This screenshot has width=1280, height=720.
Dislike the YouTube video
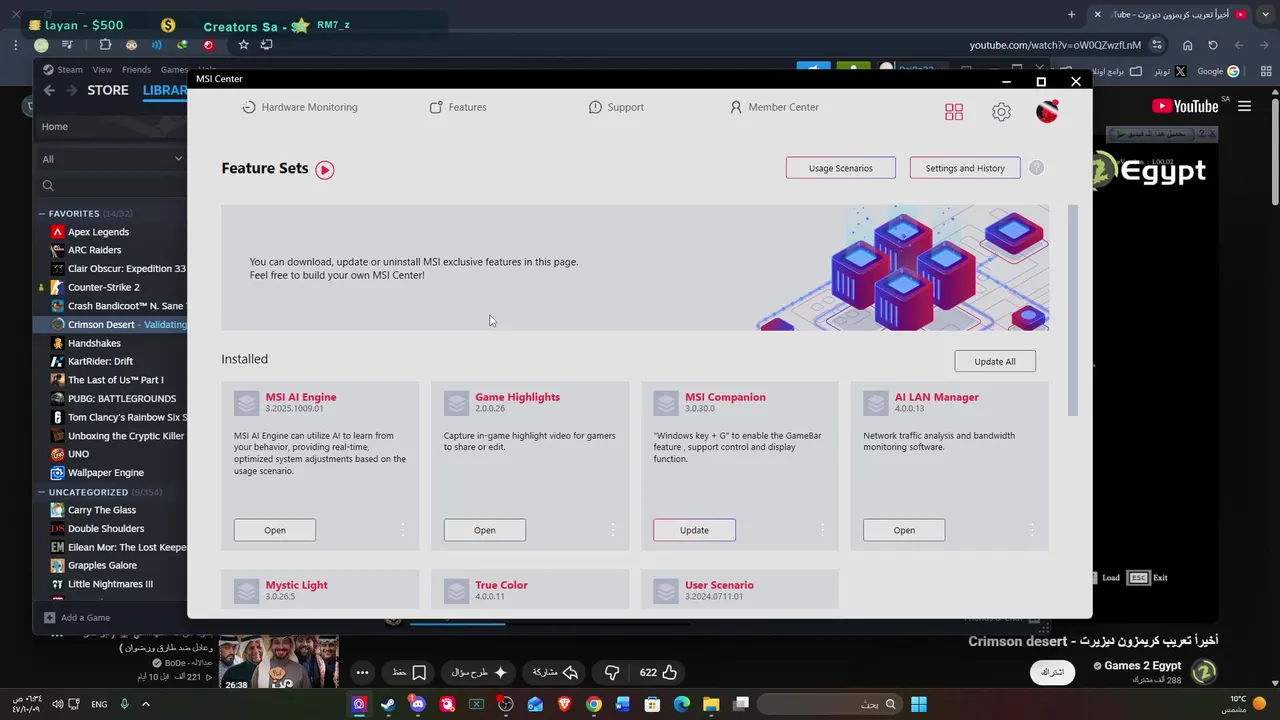point(612,673)
